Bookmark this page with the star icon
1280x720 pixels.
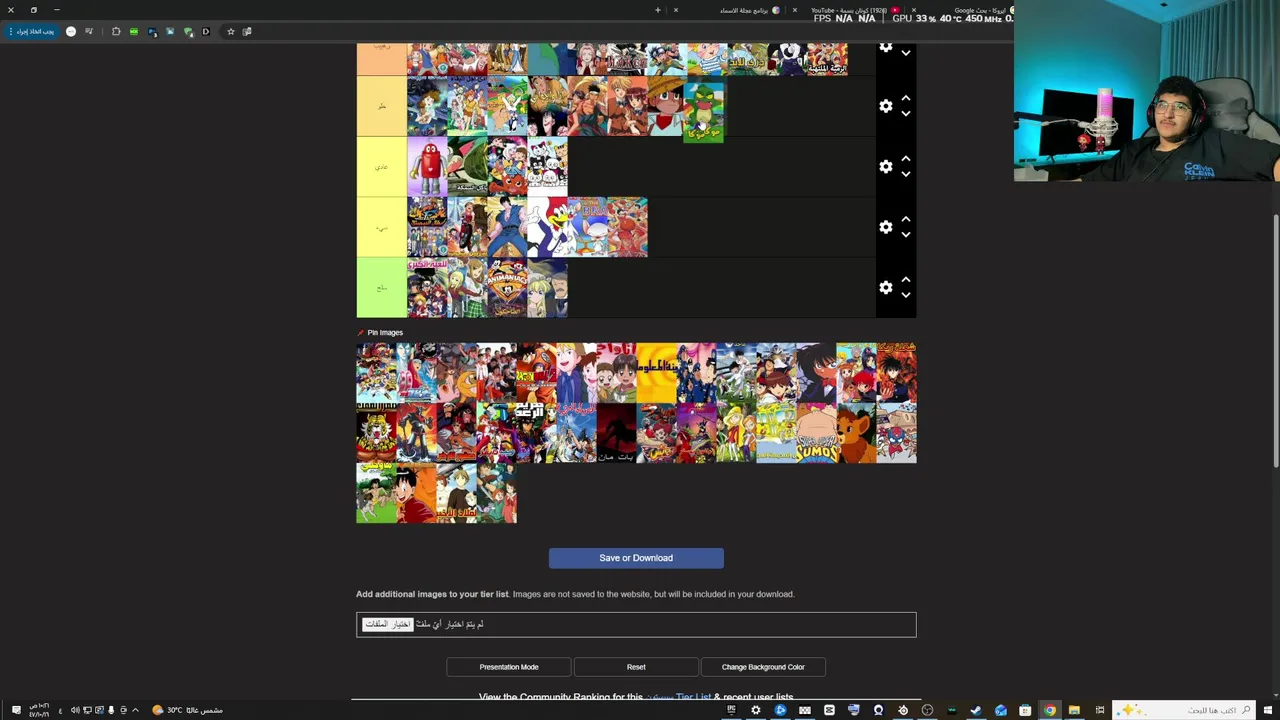[230, 31]
